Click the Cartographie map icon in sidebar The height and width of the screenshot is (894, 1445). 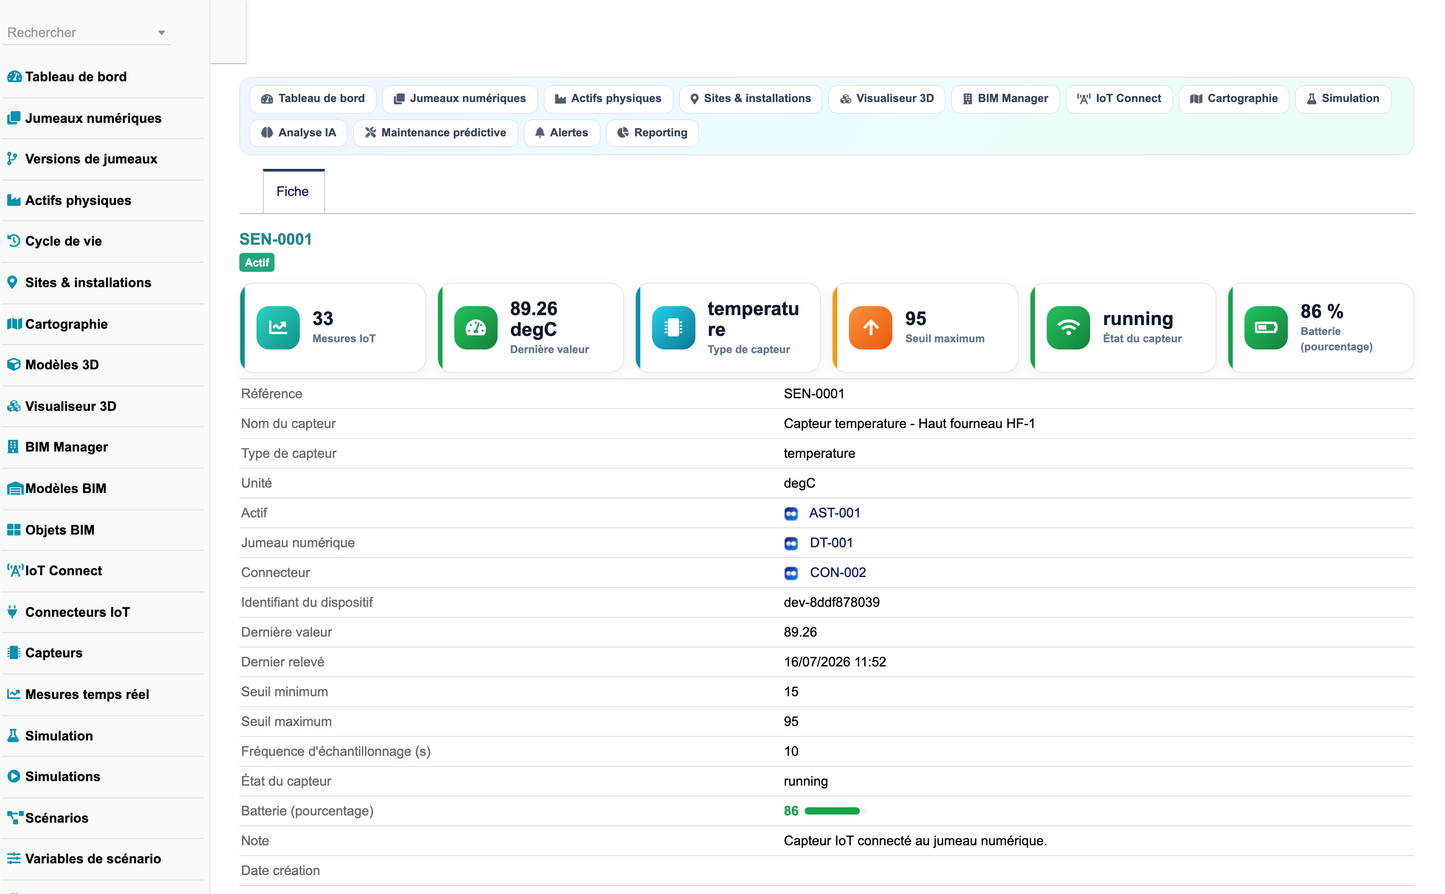click(x=14, y=324)
